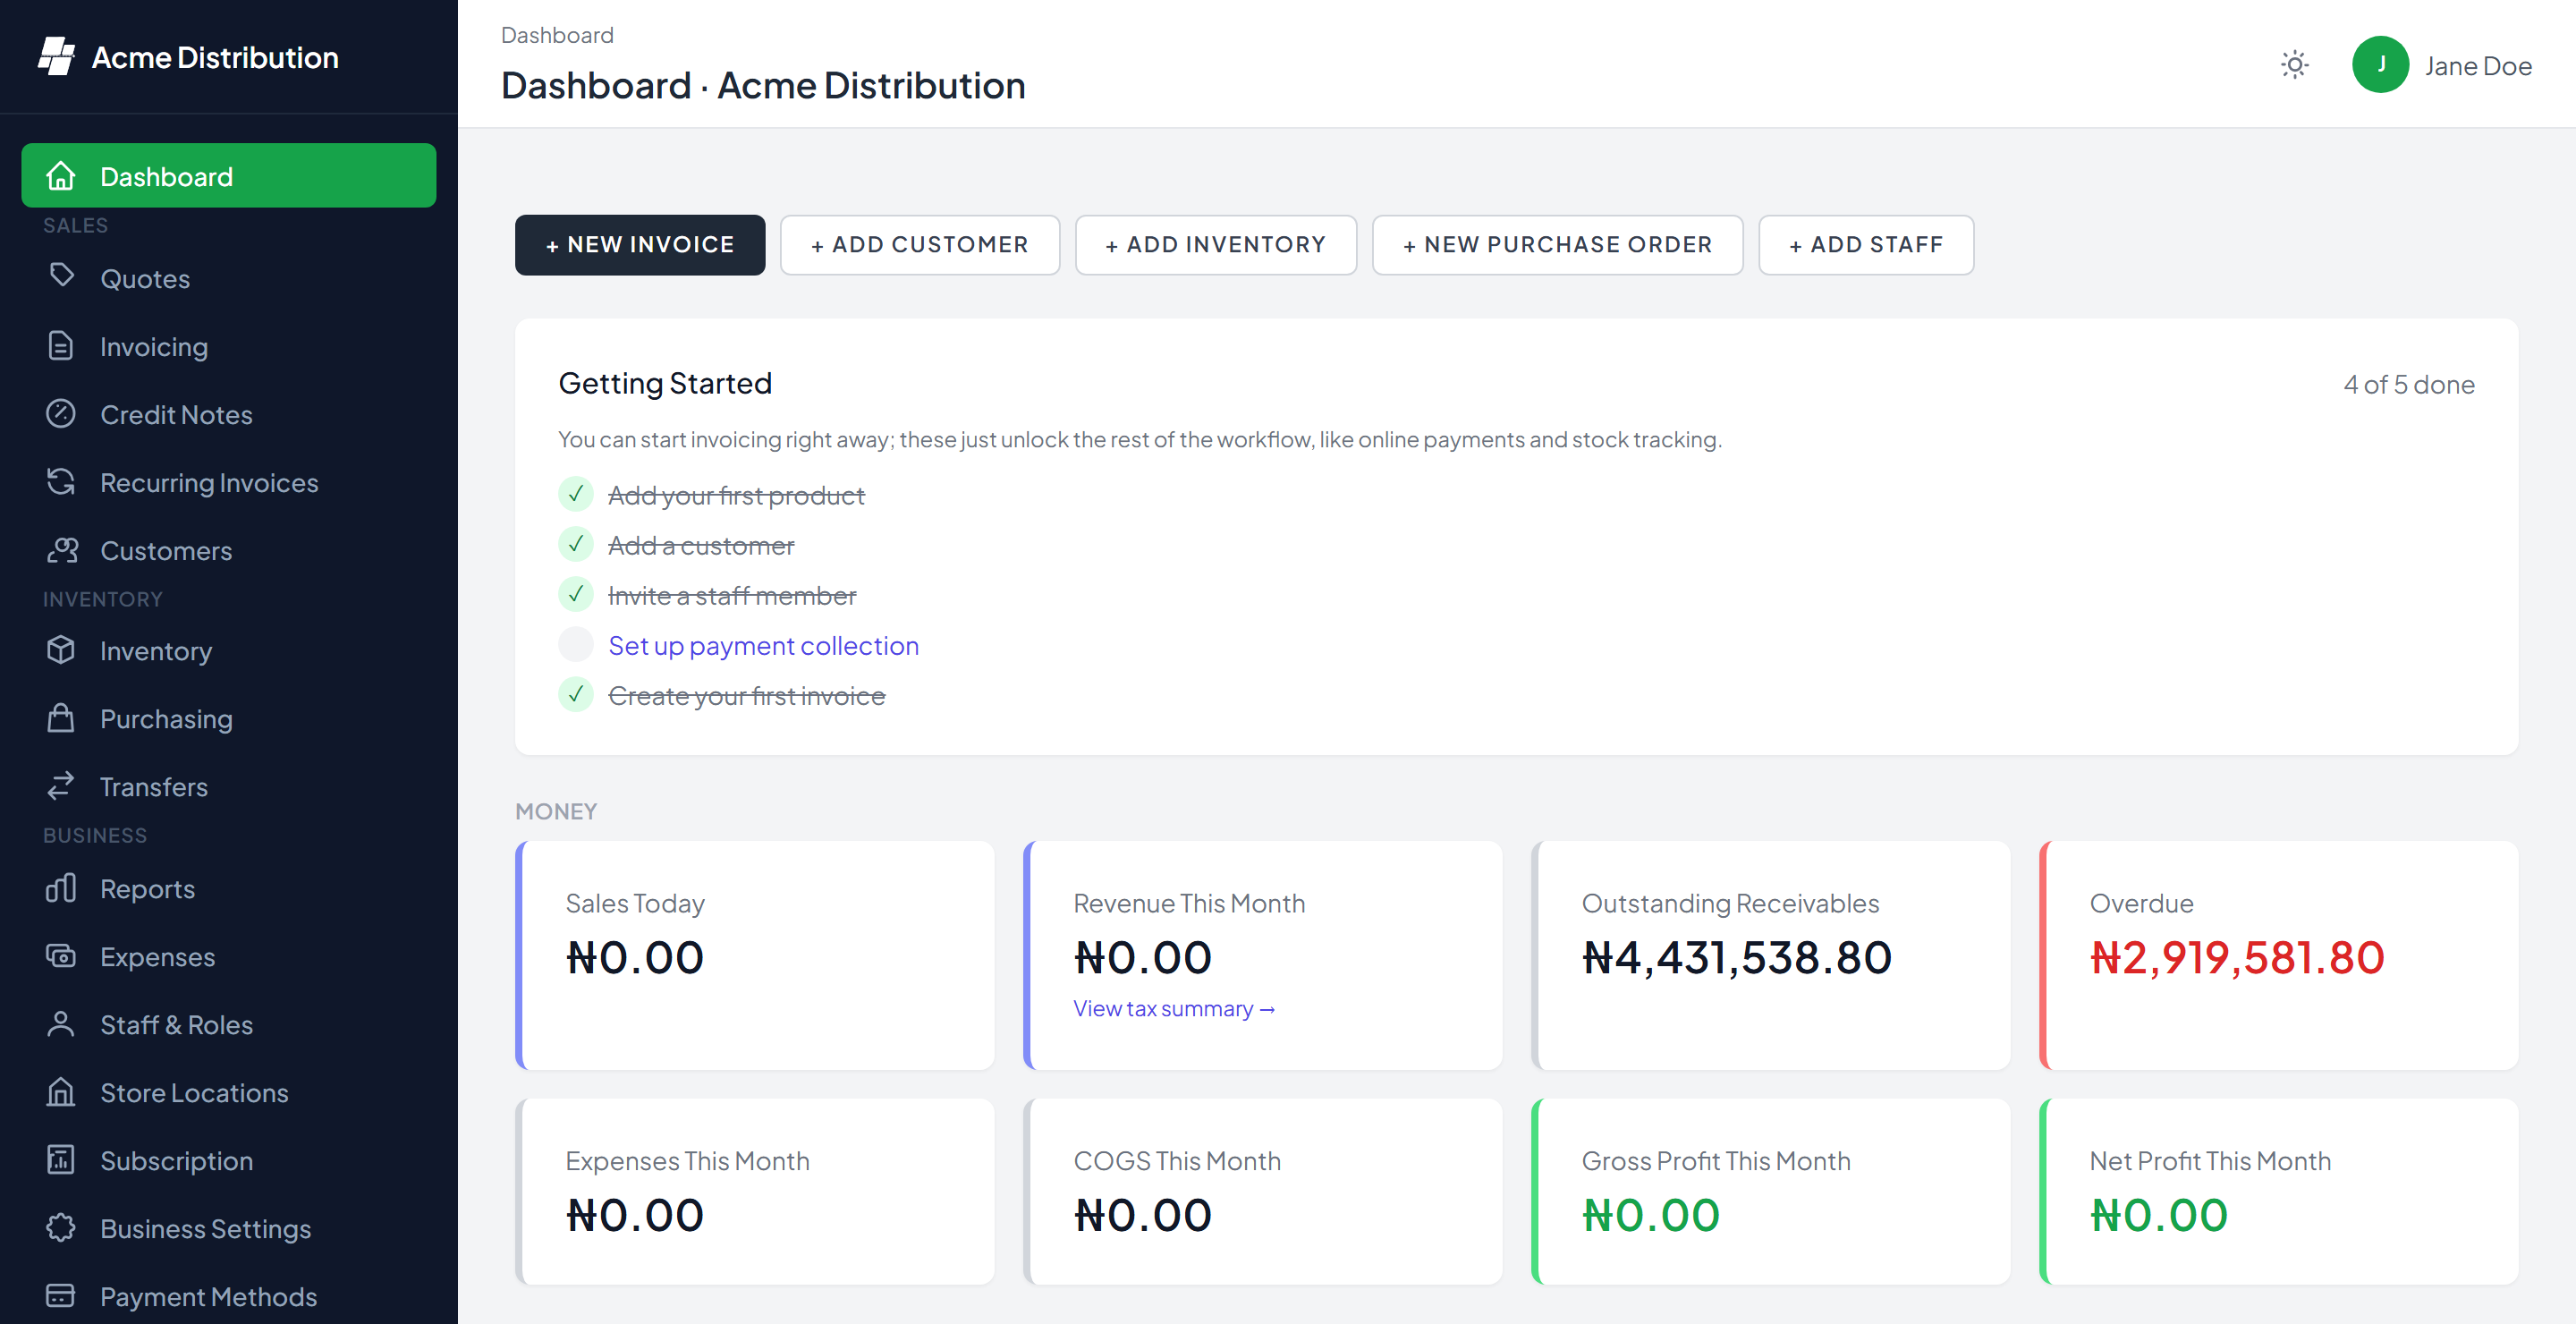Click the + ADD STAFF button

[1866, 245]
